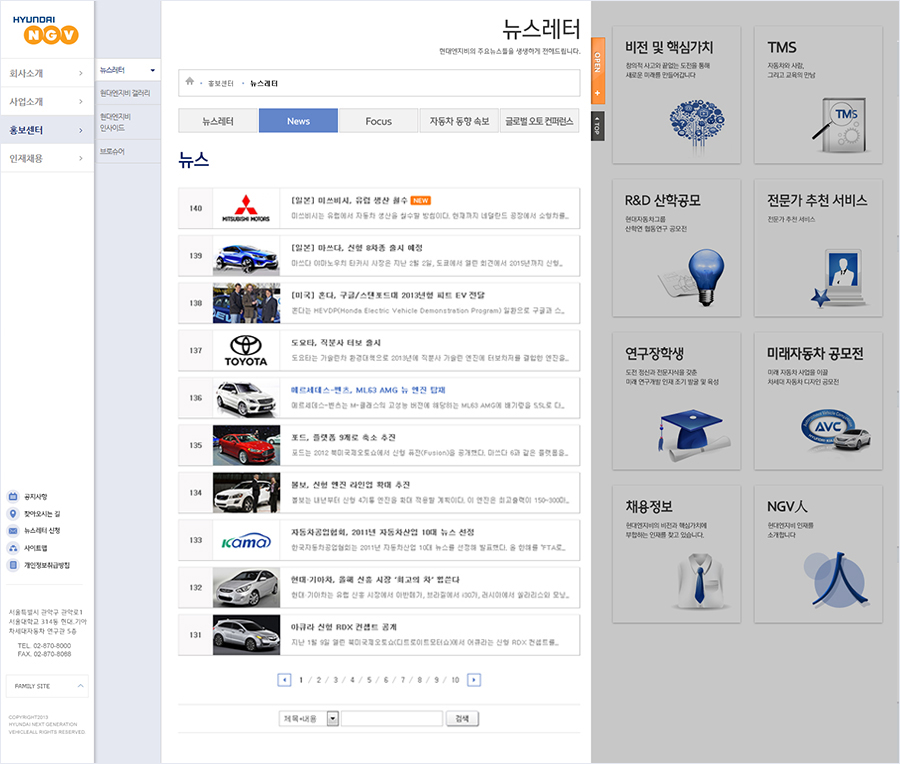Open the 연구장학생 graduation cap icon
Screen dimensions: 900x764
(693, 435)
